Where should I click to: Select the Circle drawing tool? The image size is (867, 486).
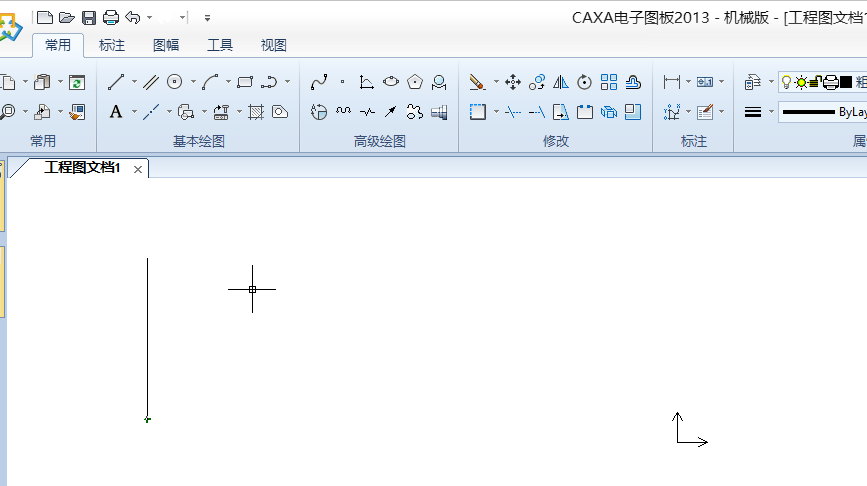pos(175,82)
